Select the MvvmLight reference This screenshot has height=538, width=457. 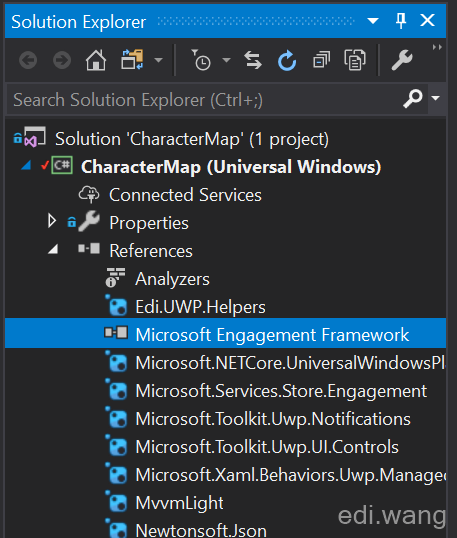(x=179, y=503)
